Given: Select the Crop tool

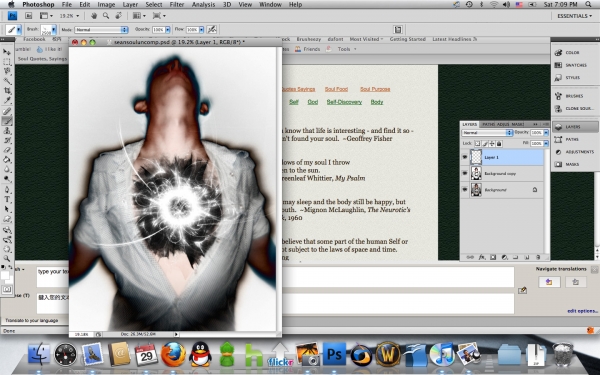Looking at the screenshot, I should pyautogui.click(x=7, y=91).
